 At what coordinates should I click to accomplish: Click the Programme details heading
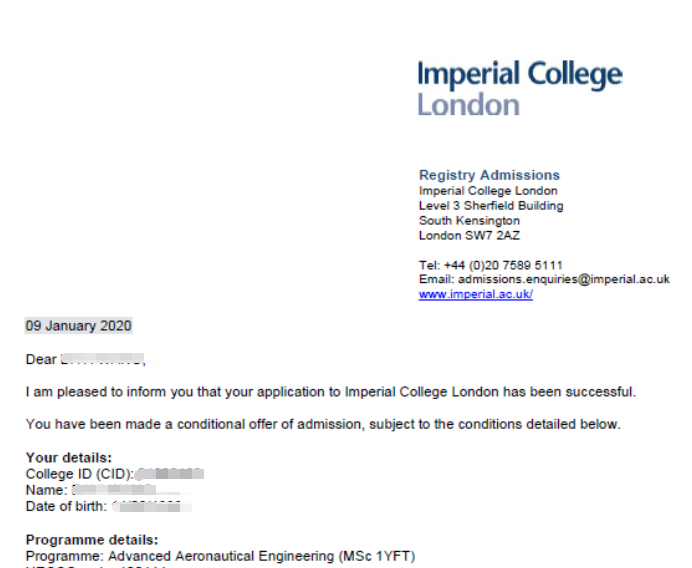(x=92, y=540)
